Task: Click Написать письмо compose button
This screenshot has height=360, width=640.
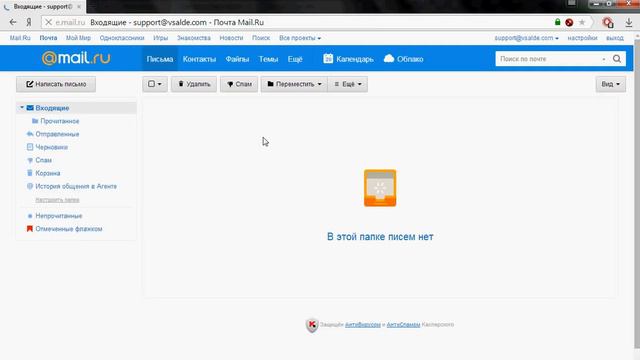Action: click(56, 84)
